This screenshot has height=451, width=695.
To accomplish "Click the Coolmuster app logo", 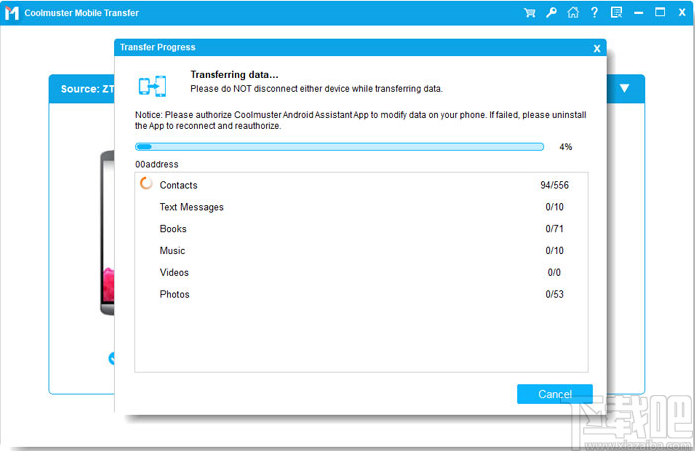I will (14, 13).
